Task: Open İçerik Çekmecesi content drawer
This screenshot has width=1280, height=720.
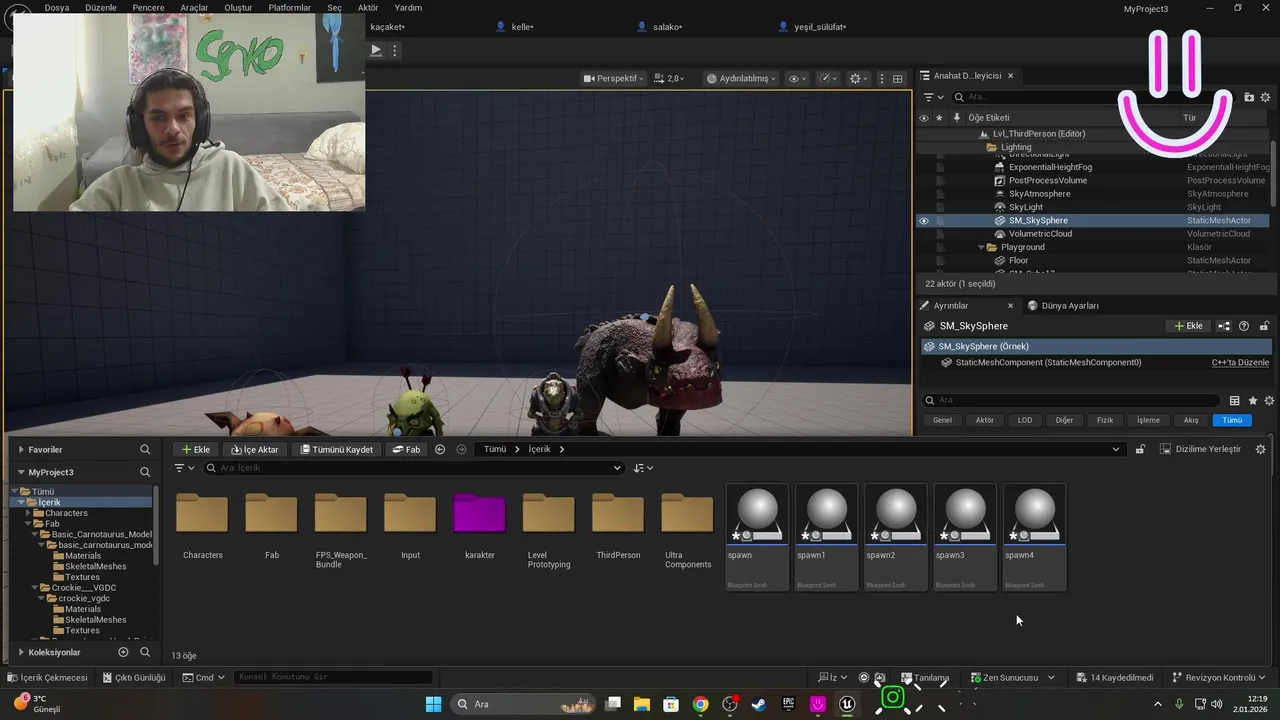Action: (47, 678)
